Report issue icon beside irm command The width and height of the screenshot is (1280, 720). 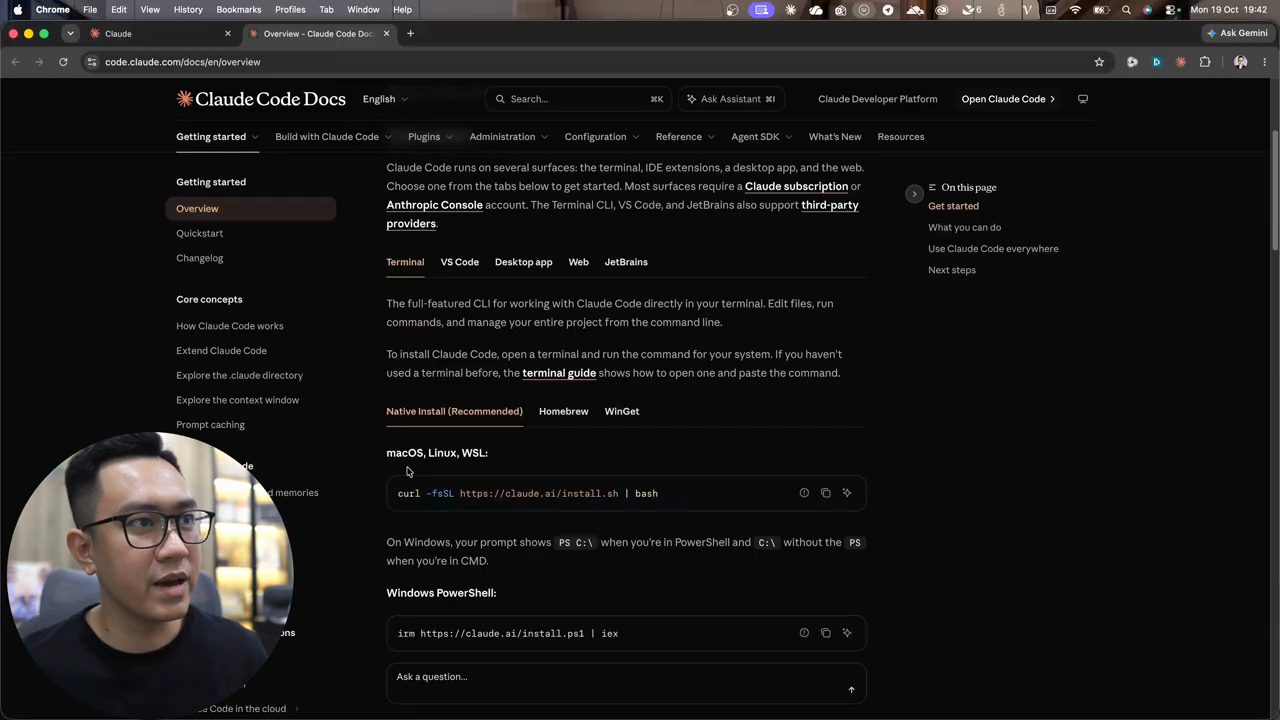(804, 633)
